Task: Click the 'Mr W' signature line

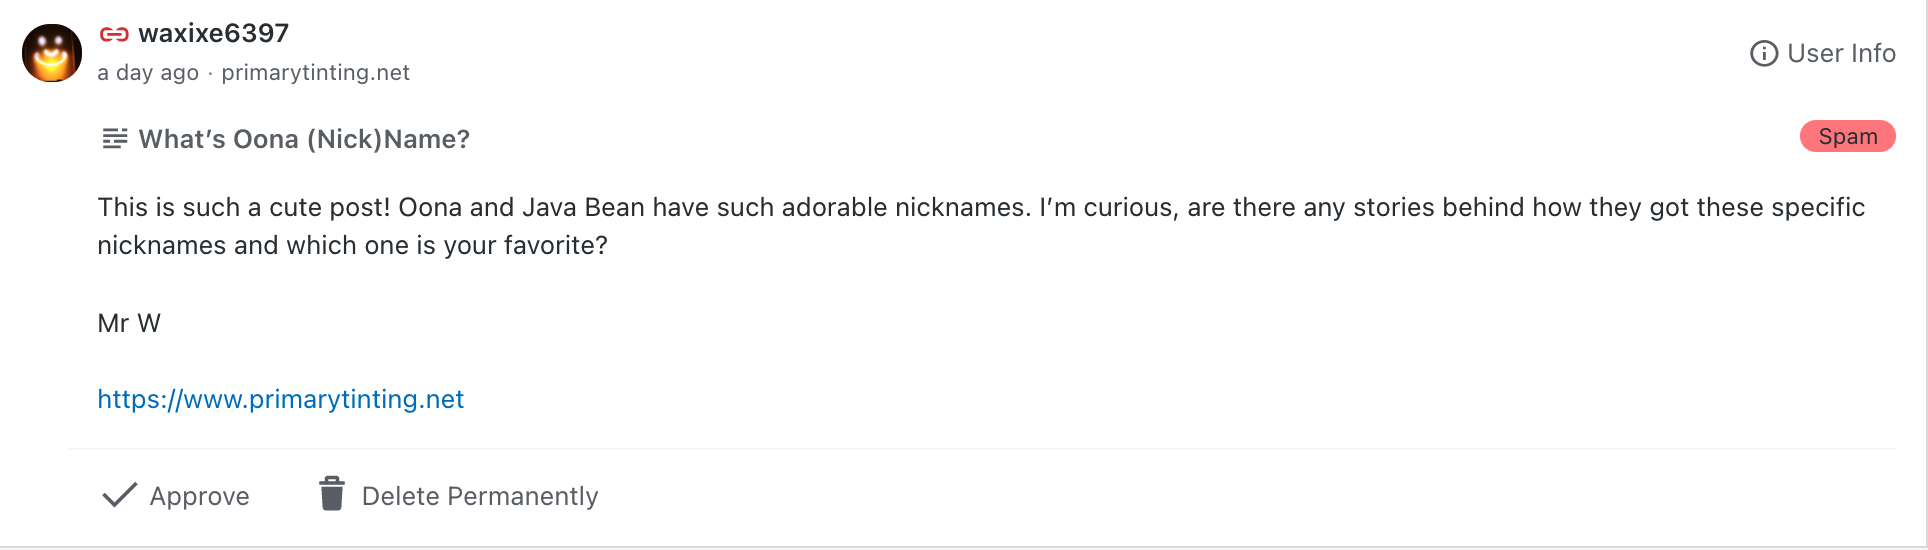Action: (129, 323)
